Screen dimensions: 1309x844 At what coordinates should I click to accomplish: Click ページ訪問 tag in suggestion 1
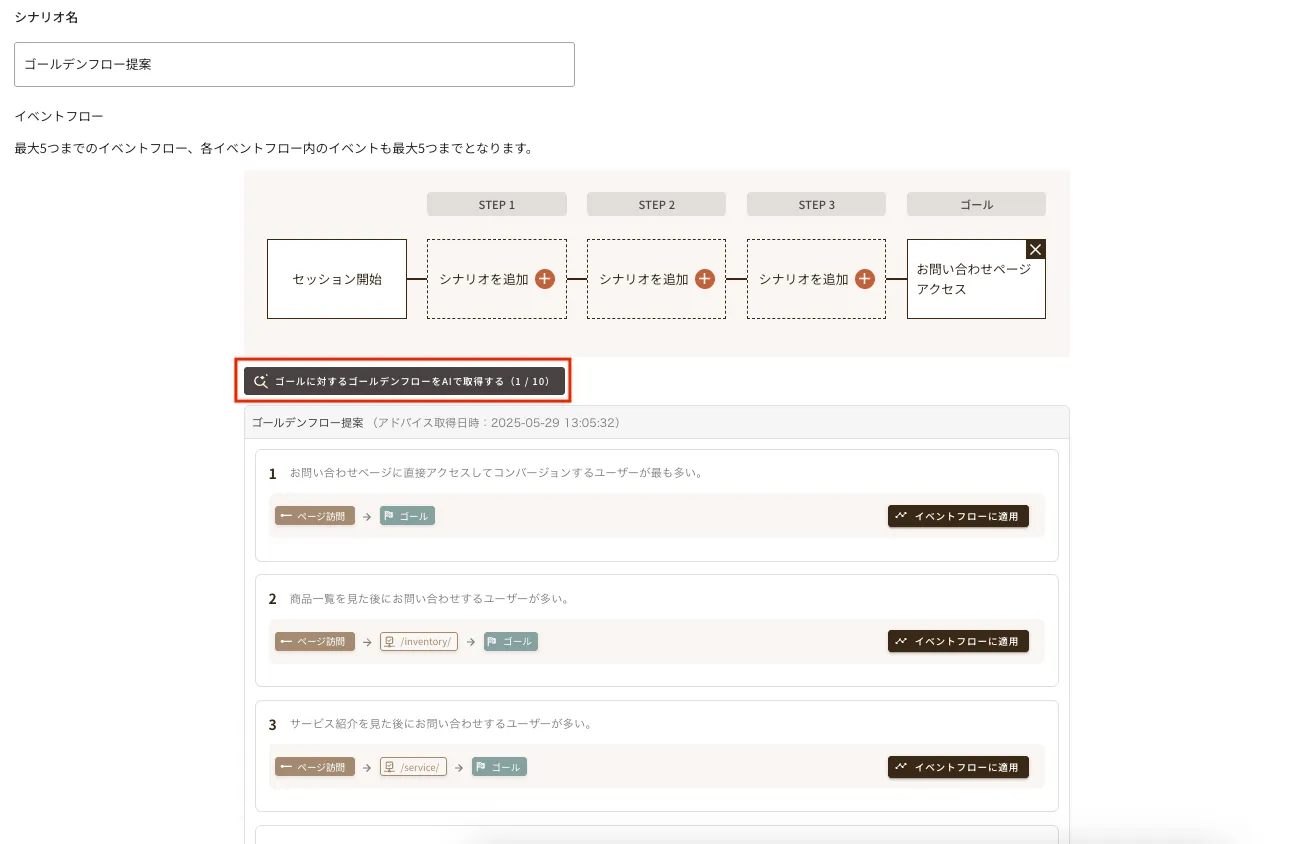tap(314, 516)
